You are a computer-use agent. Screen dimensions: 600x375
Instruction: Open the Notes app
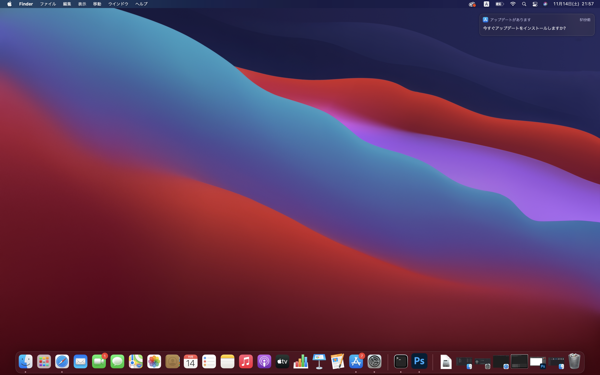[x=227, y=361]
